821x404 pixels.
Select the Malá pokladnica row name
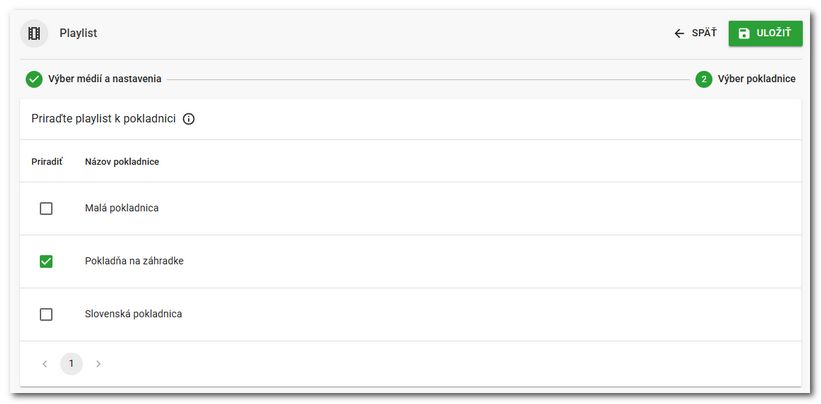pos(122,209)
